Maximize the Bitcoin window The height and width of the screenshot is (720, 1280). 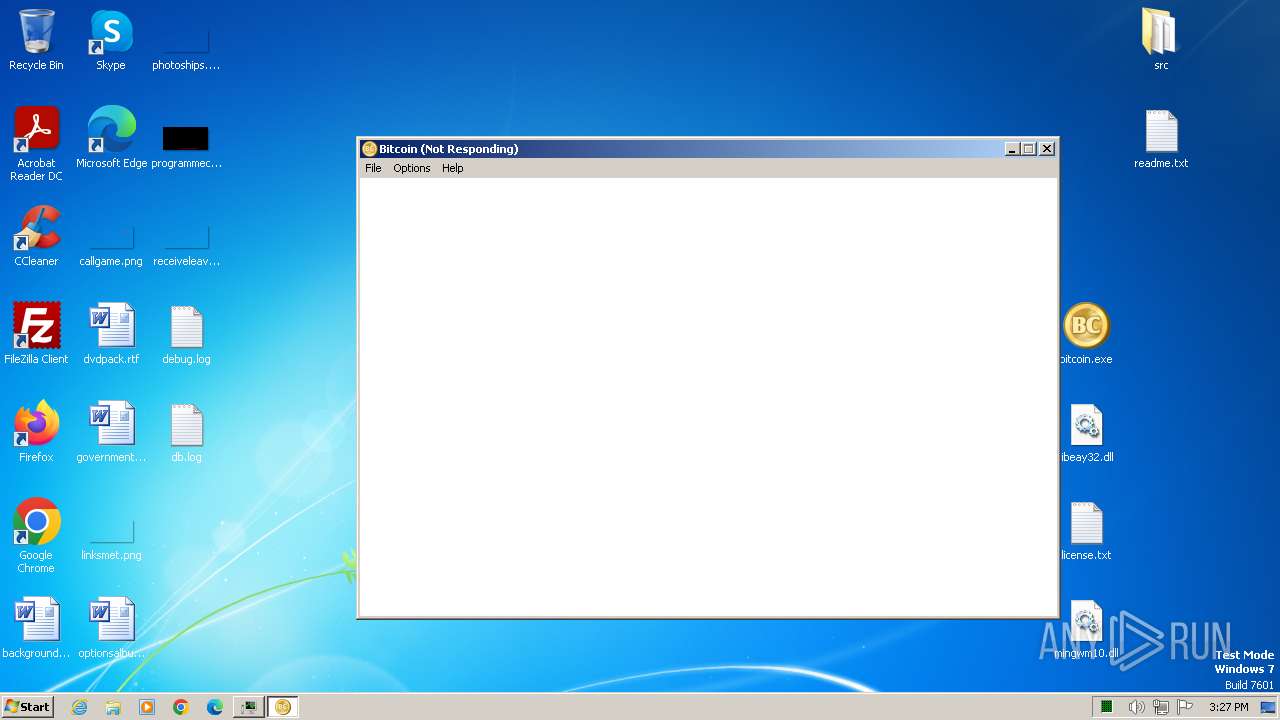(x=1028, y=149)
